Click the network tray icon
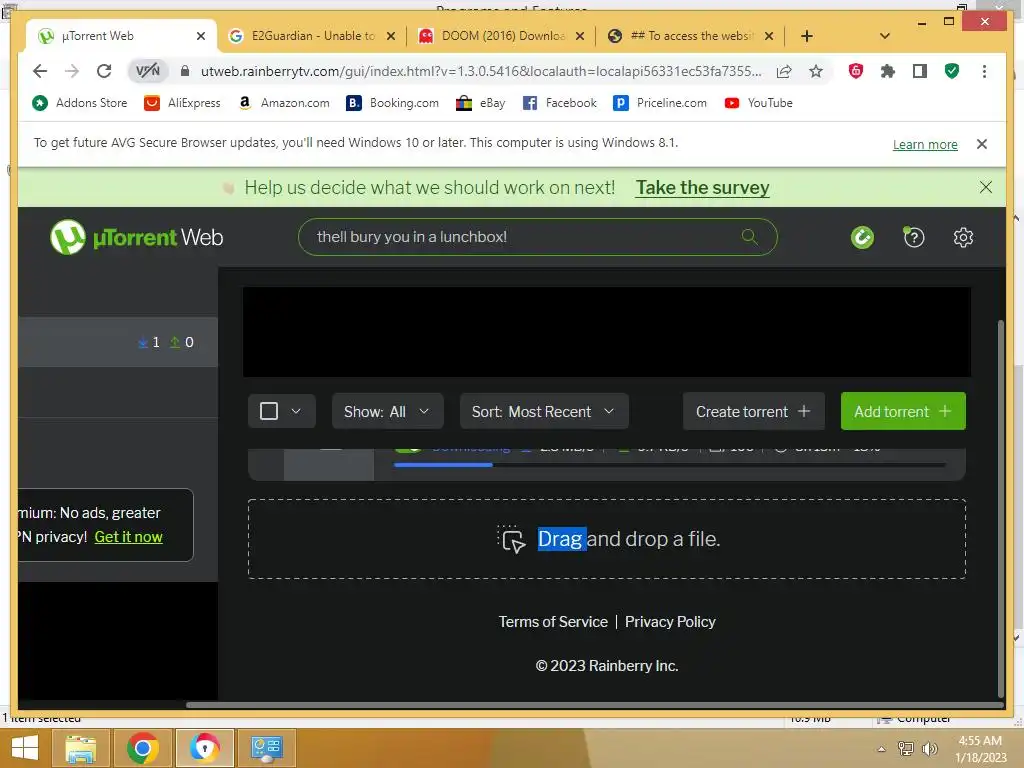 [906, 748]
